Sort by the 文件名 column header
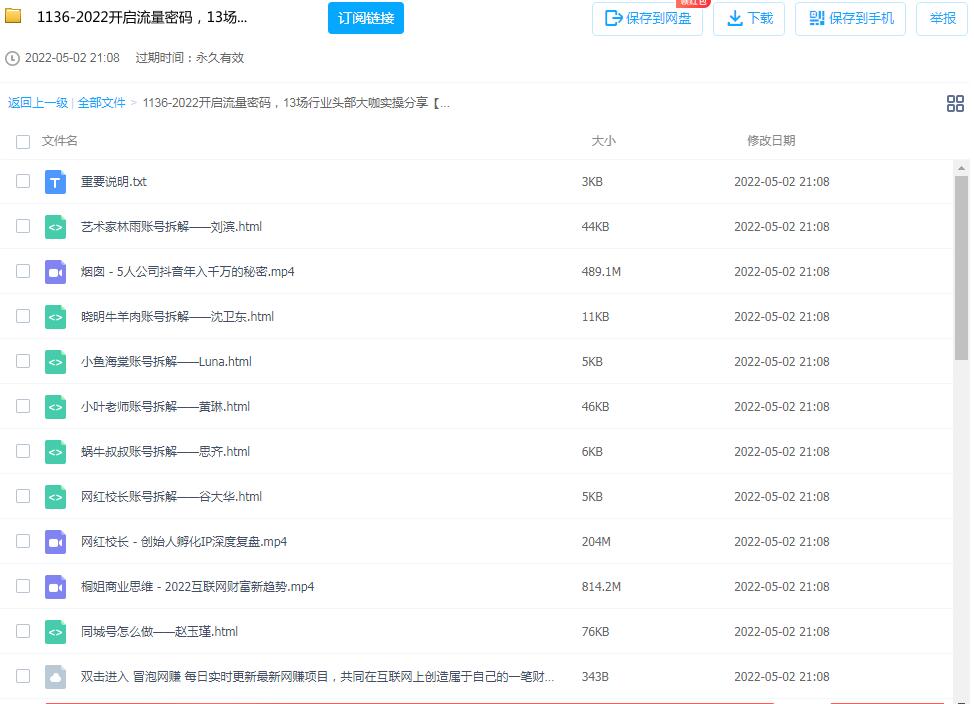The width and height of the screenshot is (974, 704). point(60,141)
